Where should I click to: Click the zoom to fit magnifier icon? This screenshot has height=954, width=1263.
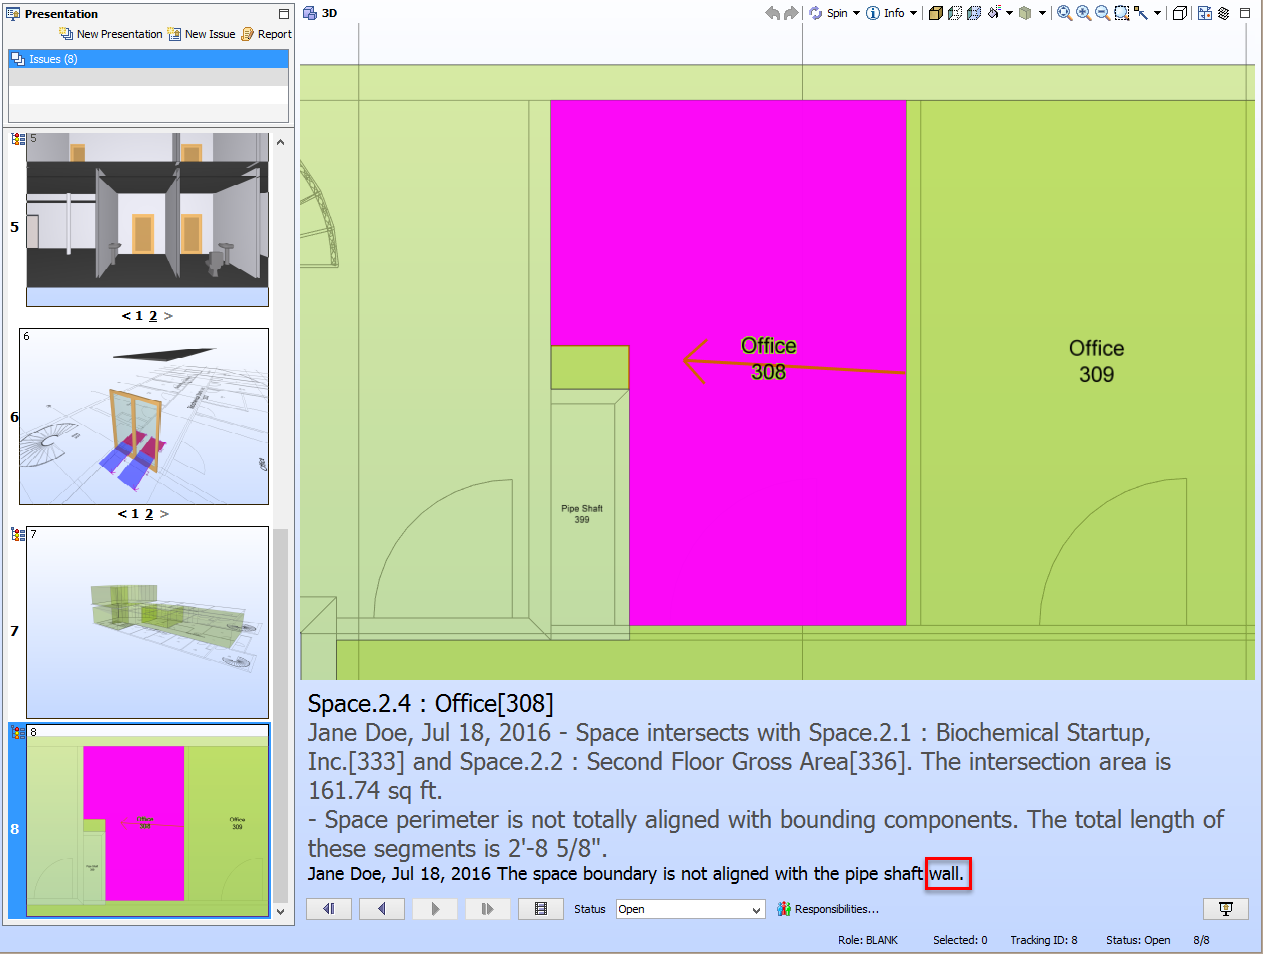click(x=1064, y=13)
